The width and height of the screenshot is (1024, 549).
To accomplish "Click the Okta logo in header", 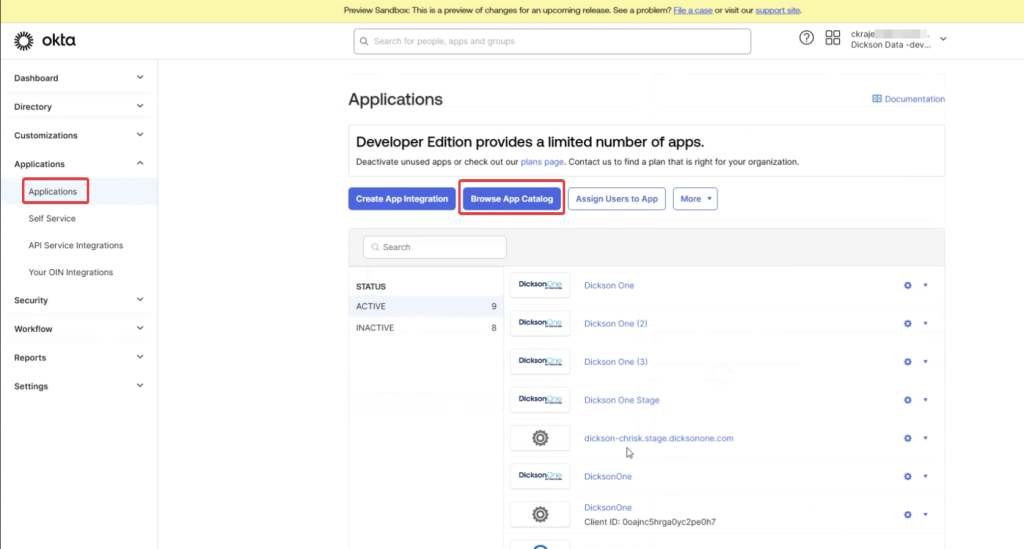I will tap(45, 41).
